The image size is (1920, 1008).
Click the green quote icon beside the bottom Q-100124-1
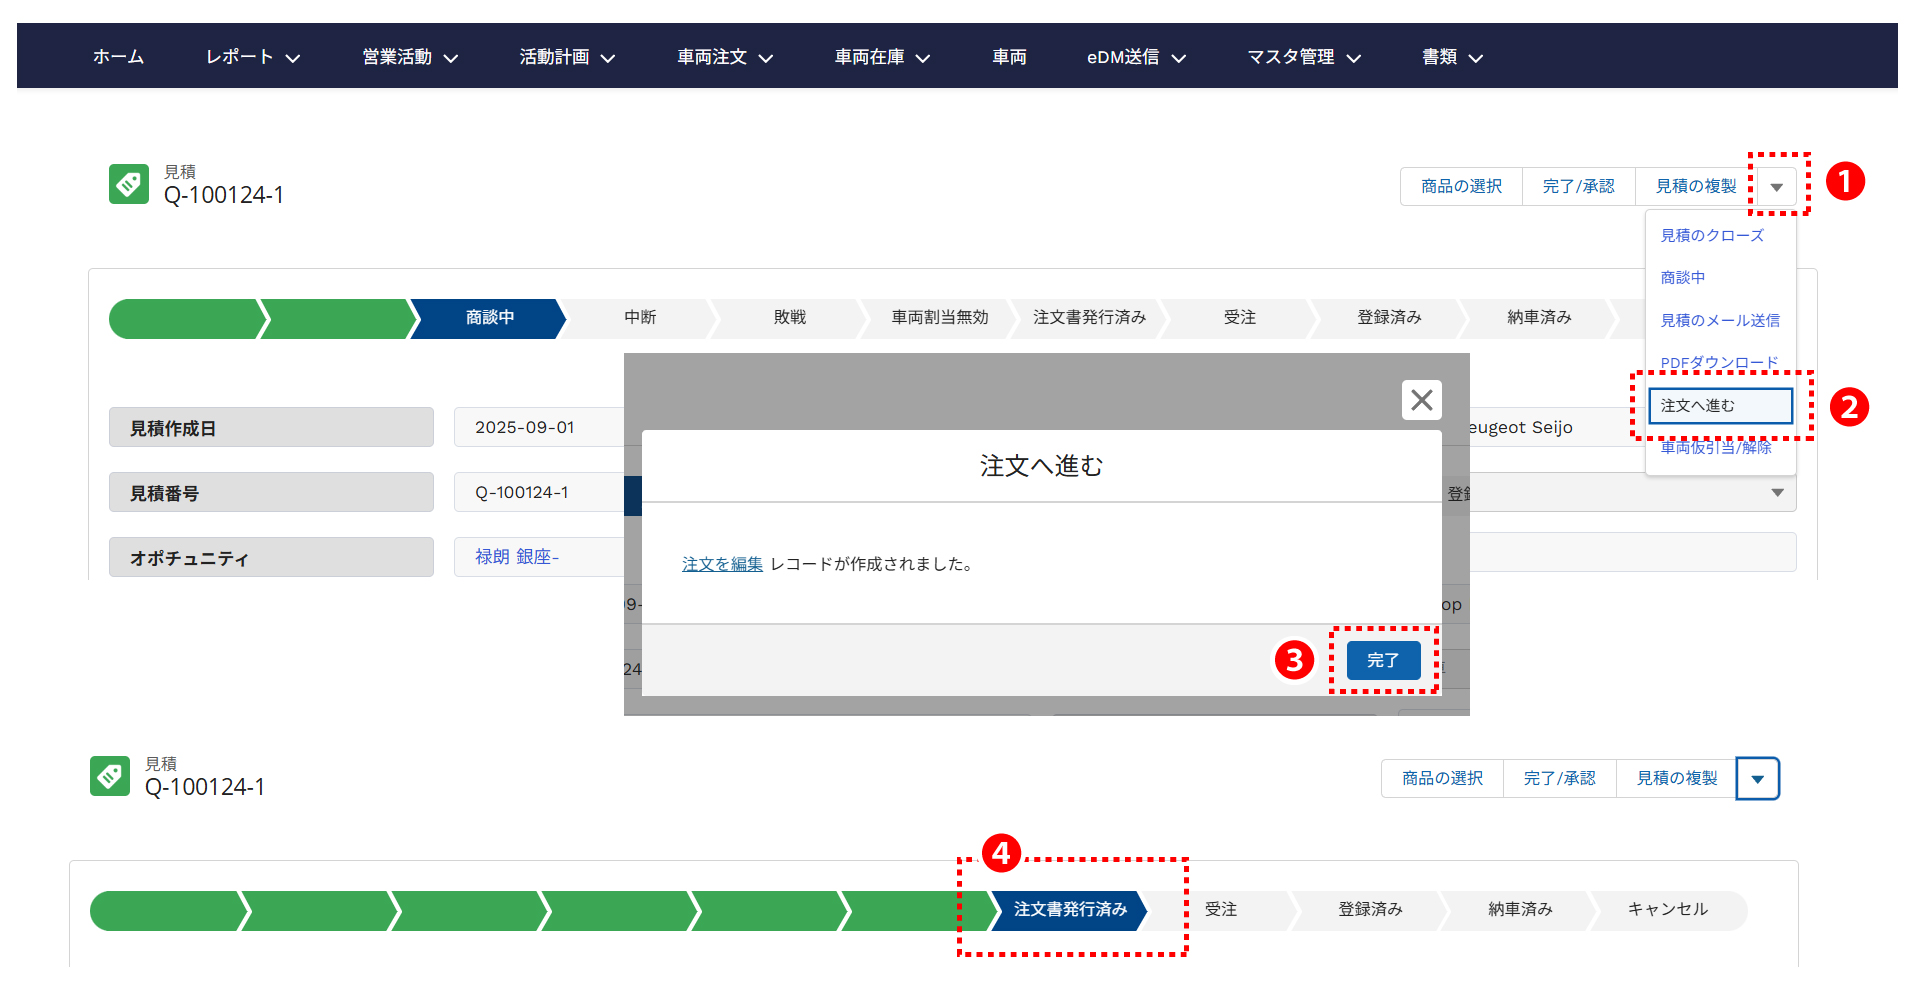point(110,776)
